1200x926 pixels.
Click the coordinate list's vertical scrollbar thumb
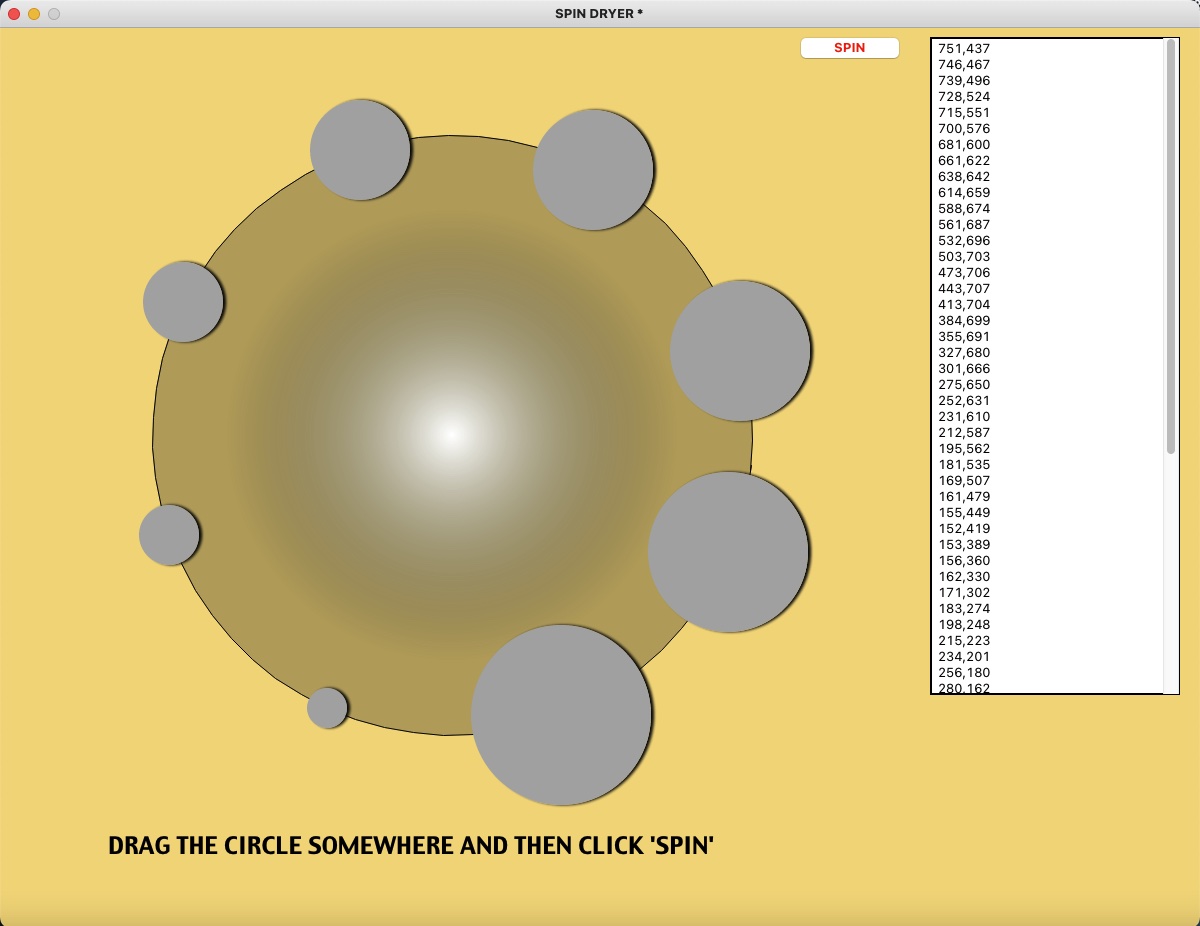point(1171,246)
